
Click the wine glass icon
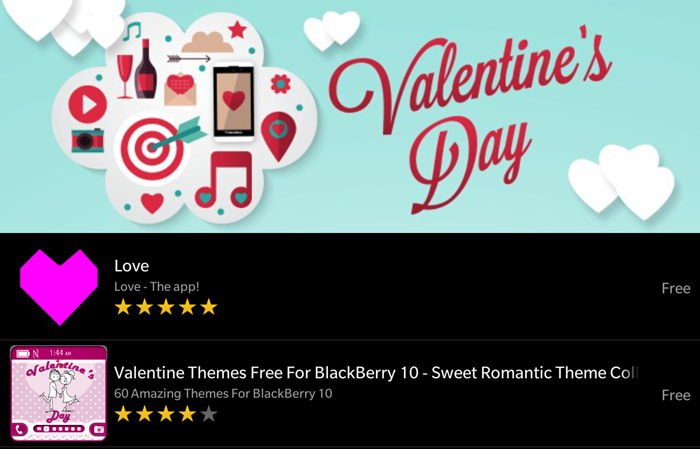pos(126,75)
